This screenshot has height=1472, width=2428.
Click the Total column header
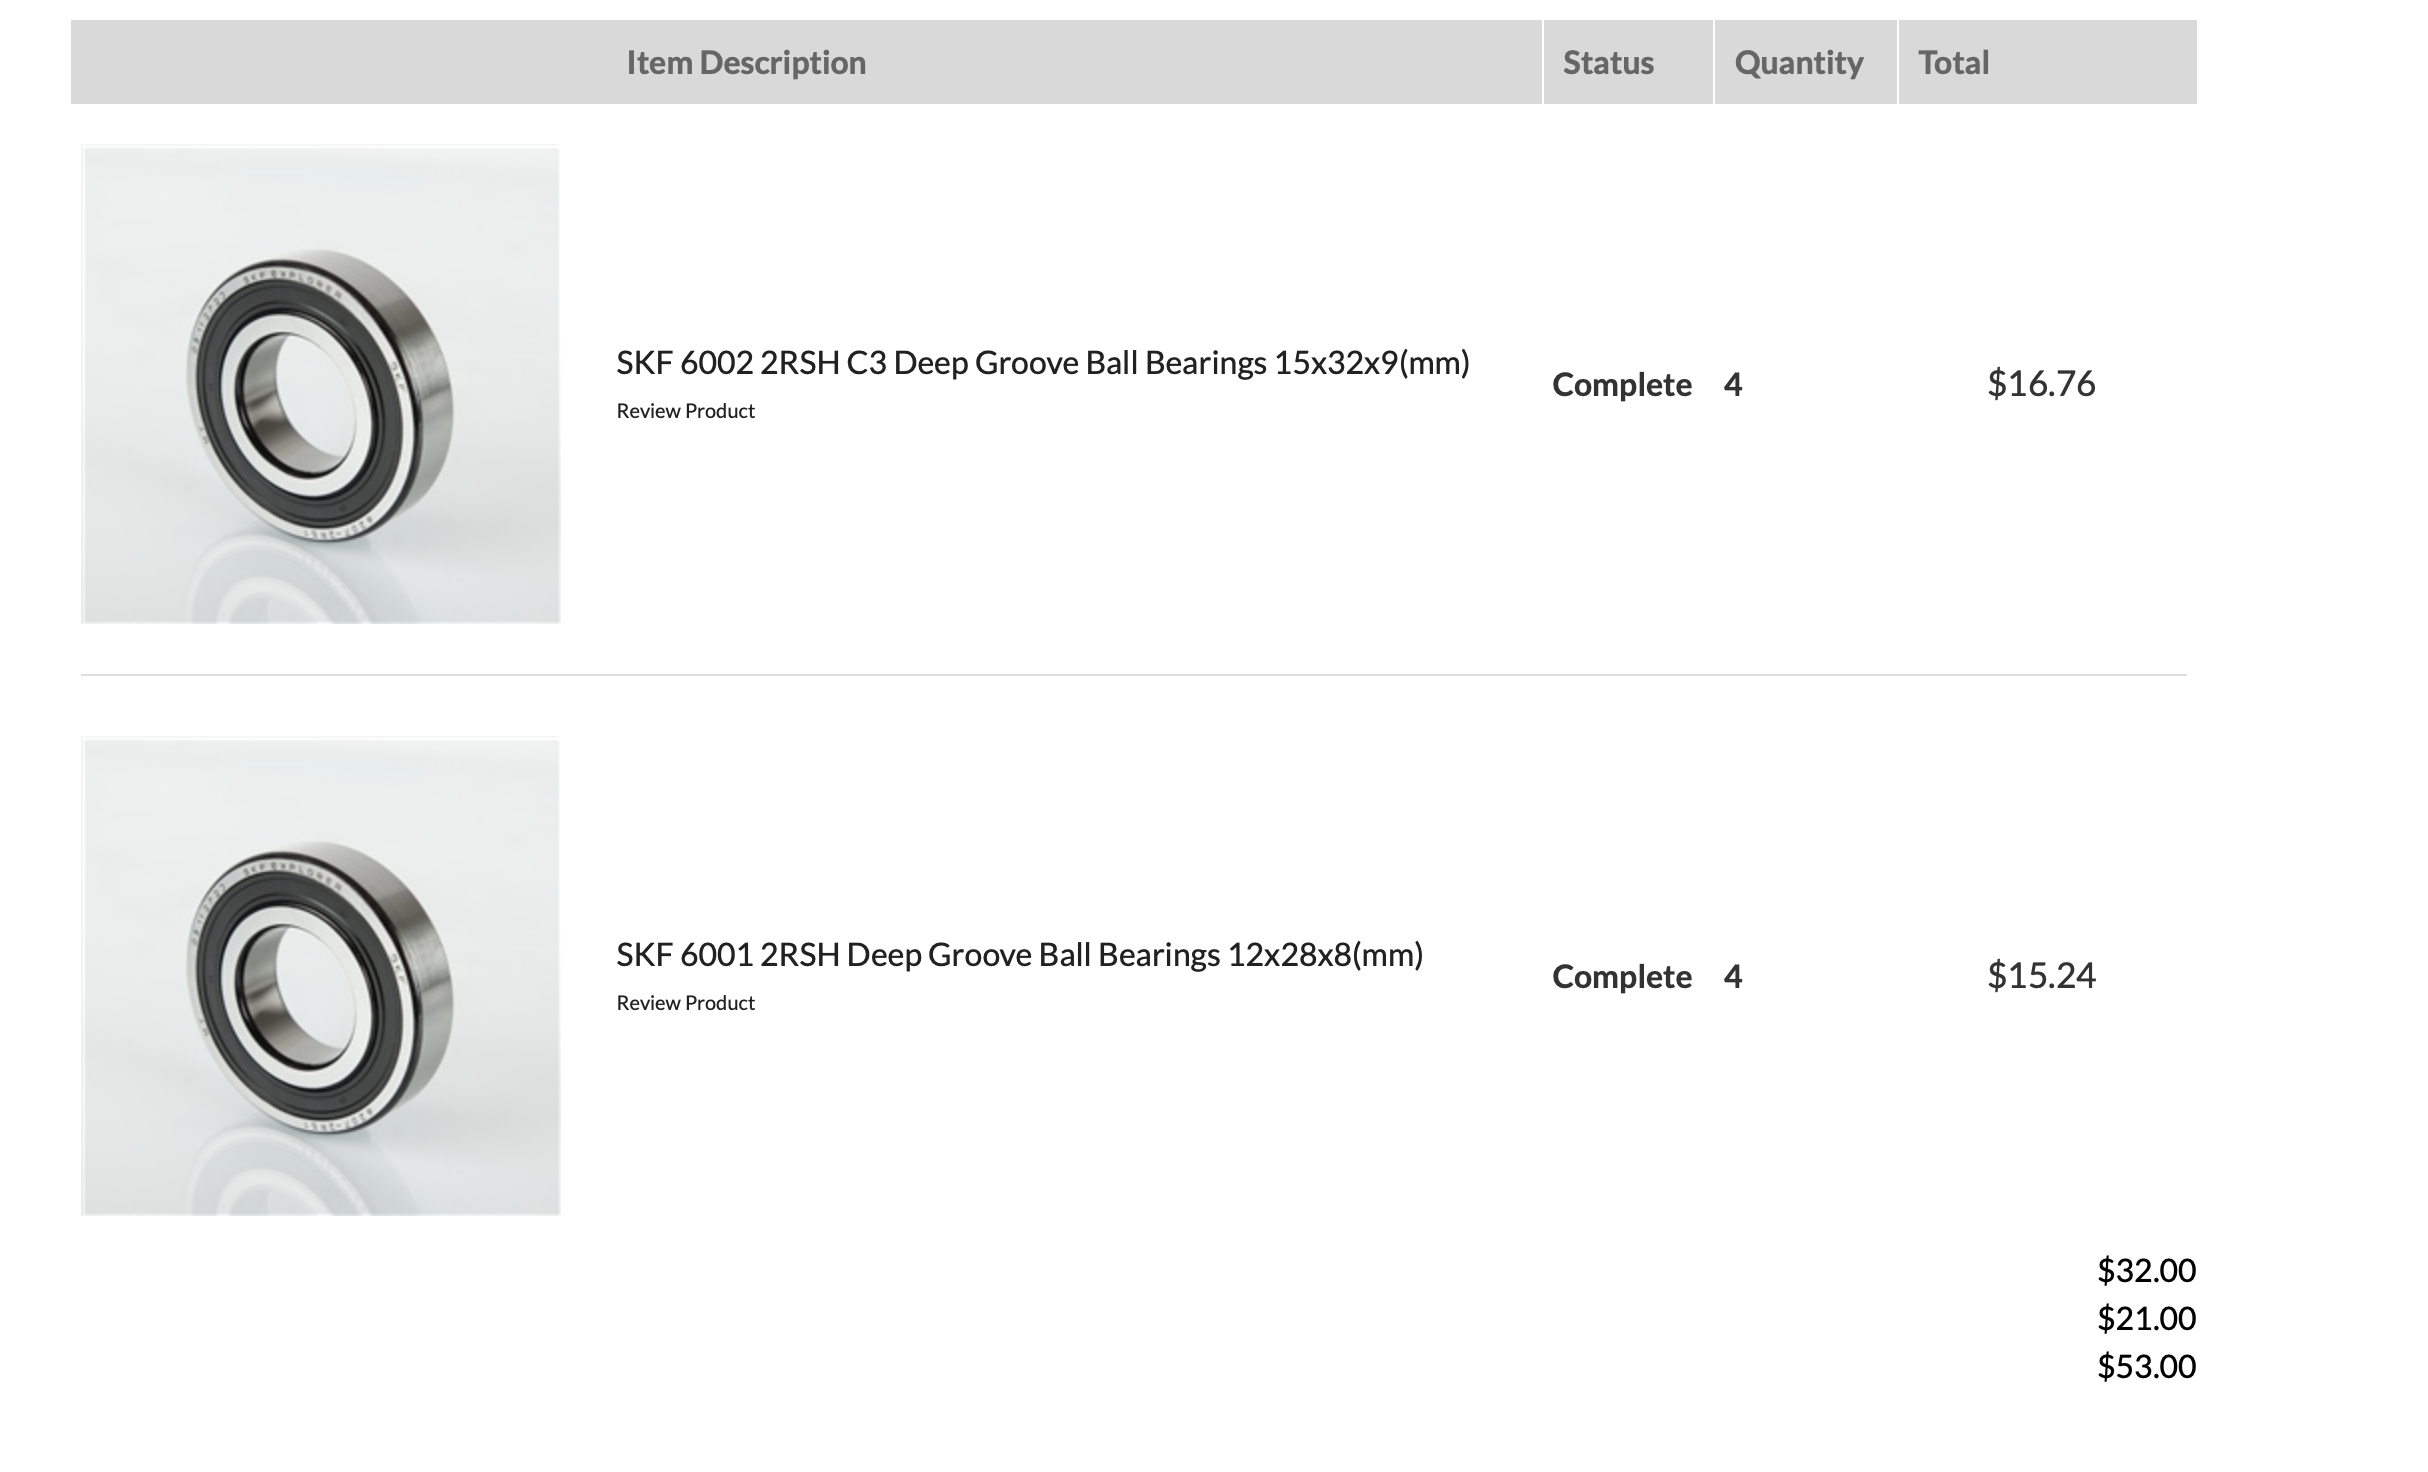click(1953, 63)
